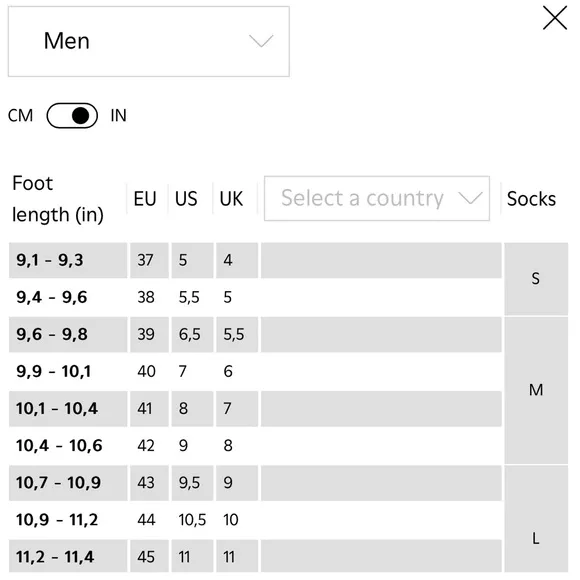Screen dimensions: 580x580
Task: Click the UK column header
Action: click(x=231, y=199)
